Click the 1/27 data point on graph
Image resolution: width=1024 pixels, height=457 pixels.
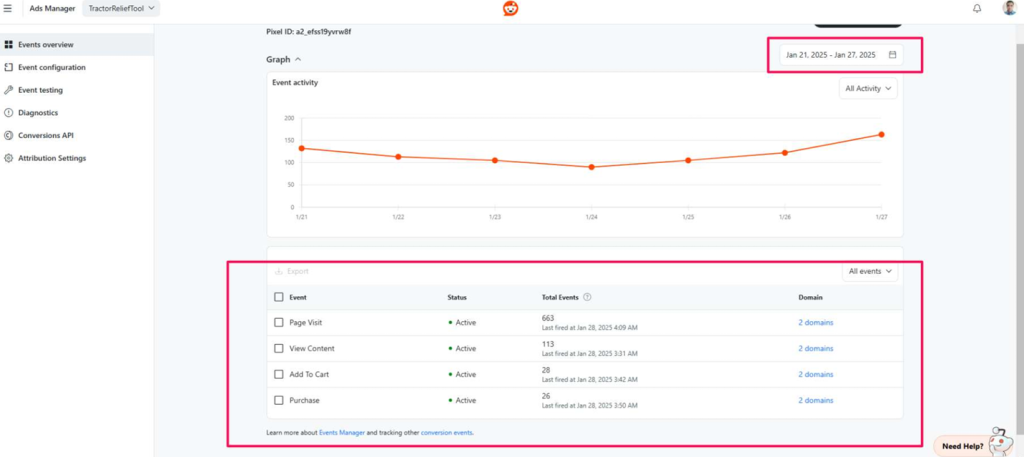pos(881,134)
